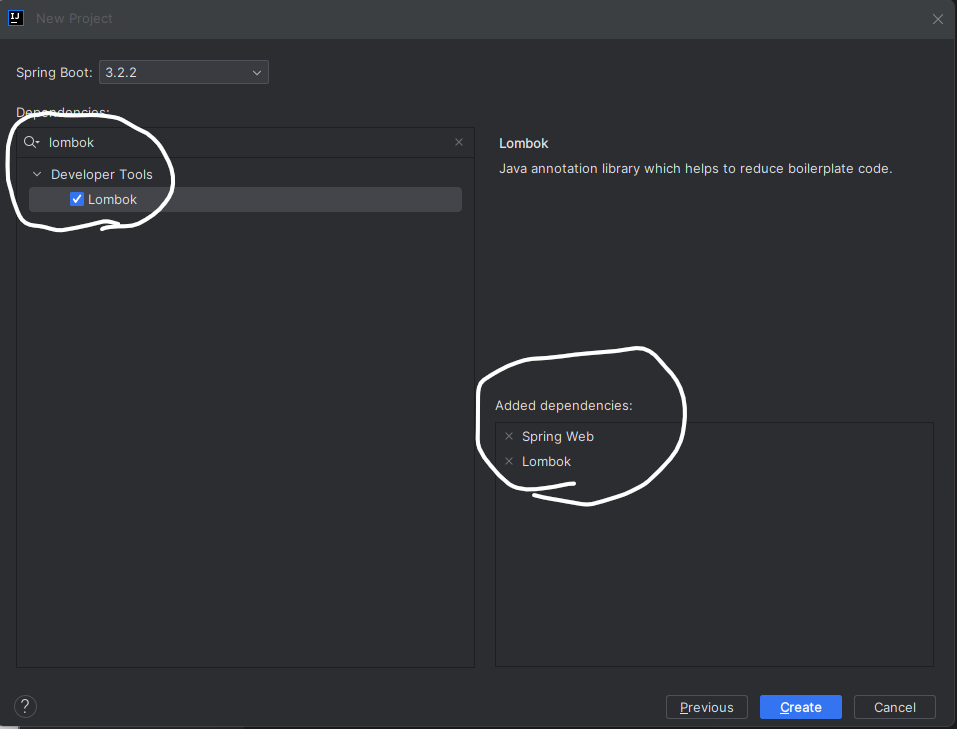957x729 pixels.
Task: Click into the dependencies search field
Action: point(247,142)
